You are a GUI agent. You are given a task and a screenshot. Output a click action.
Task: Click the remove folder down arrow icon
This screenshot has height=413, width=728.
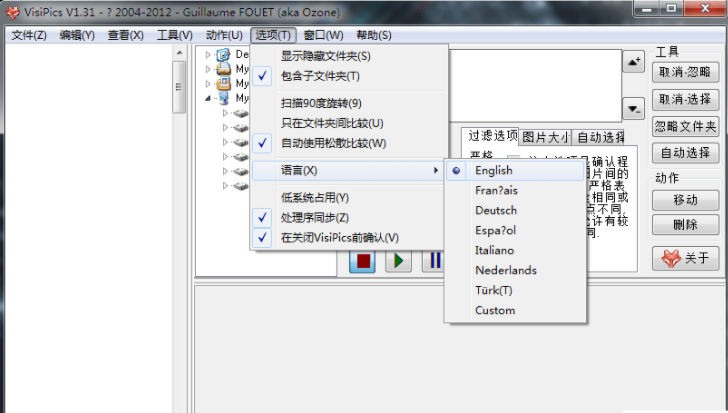tap(633, 108)
